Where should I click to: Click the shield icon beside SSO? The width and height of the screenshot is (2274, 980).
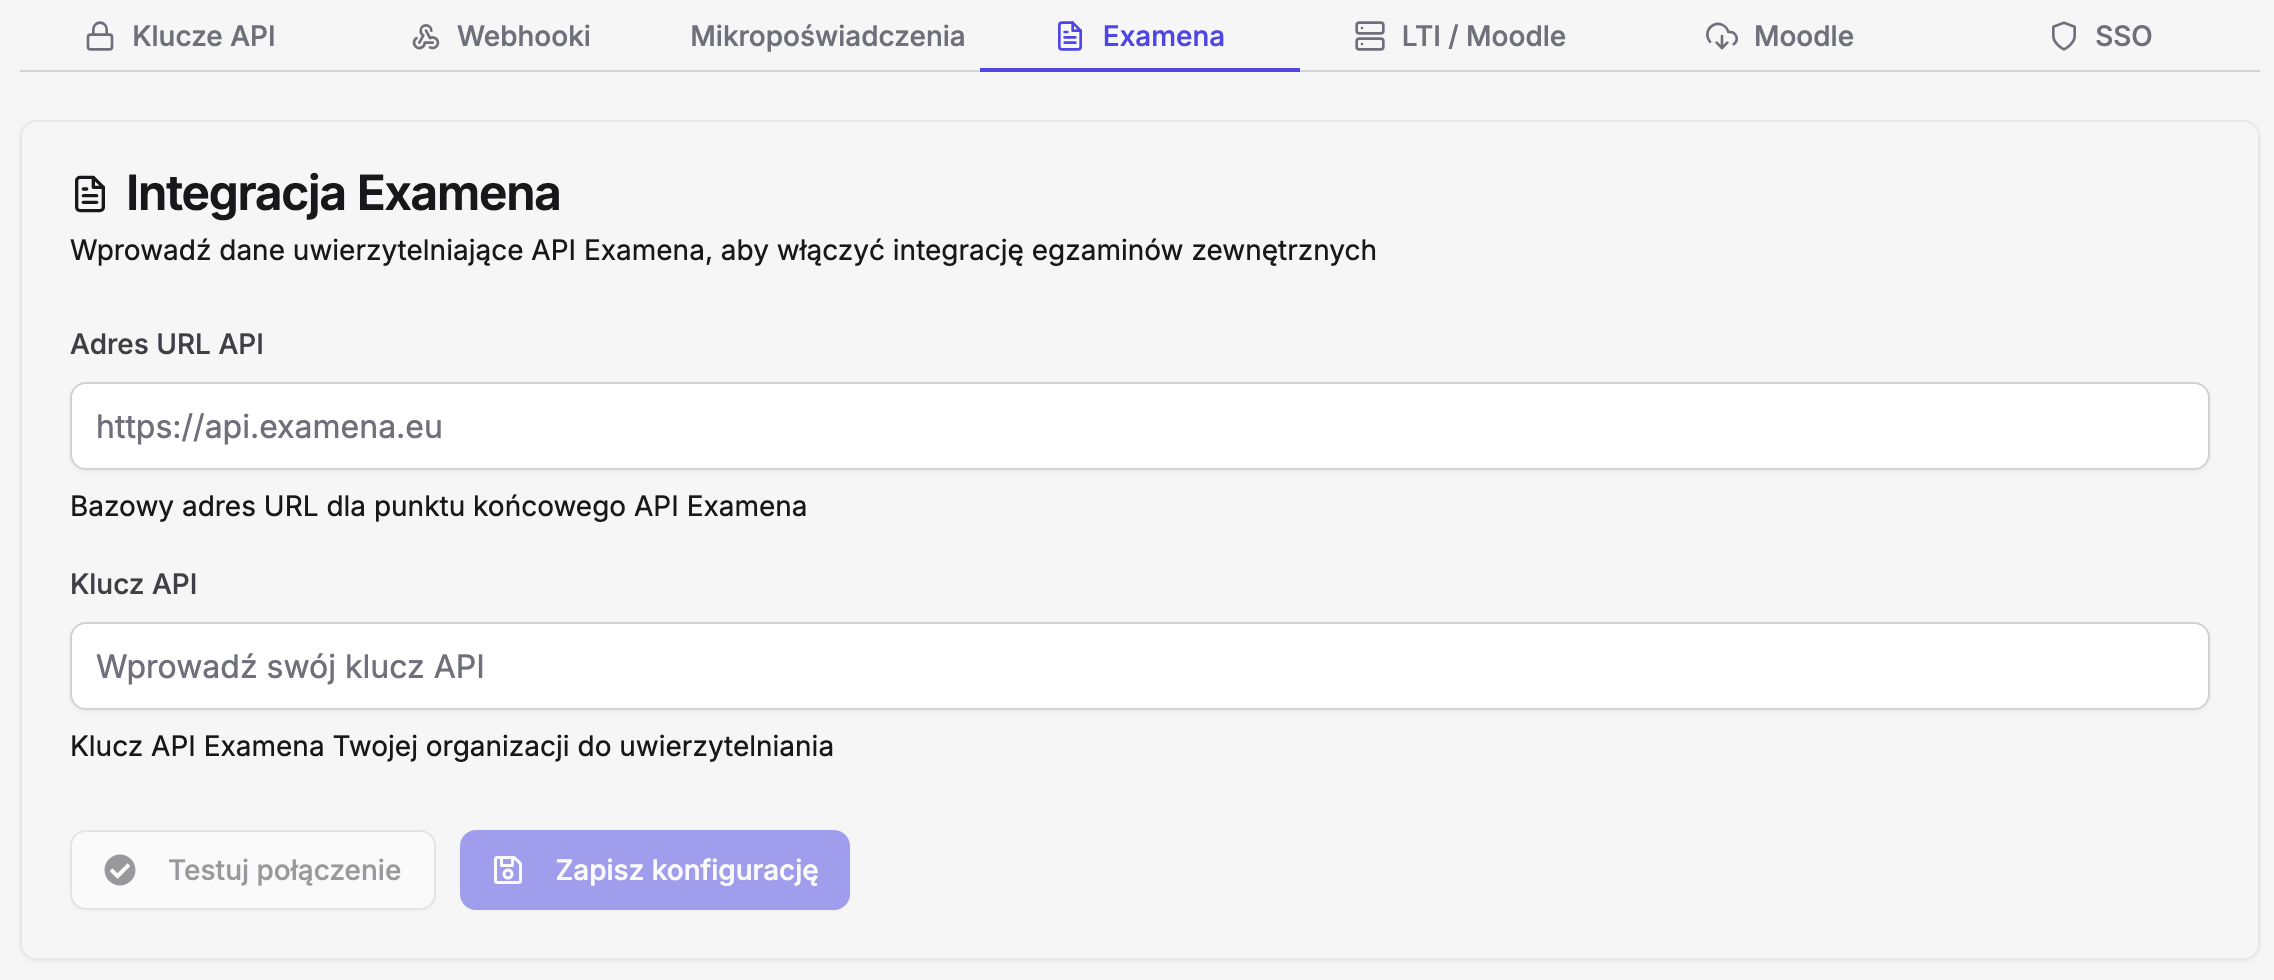(x=2064, y=37)
